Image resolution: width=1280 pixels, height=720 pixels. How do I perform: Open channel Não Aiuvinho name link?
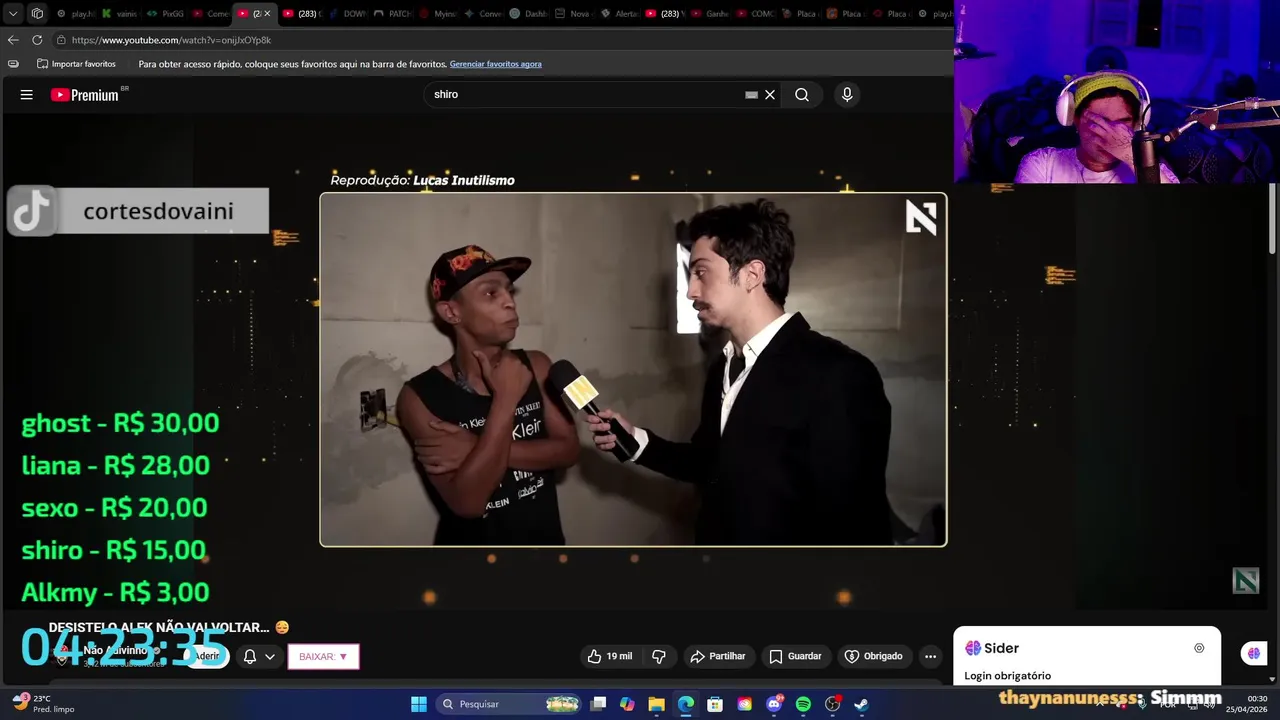coord(114,651)
